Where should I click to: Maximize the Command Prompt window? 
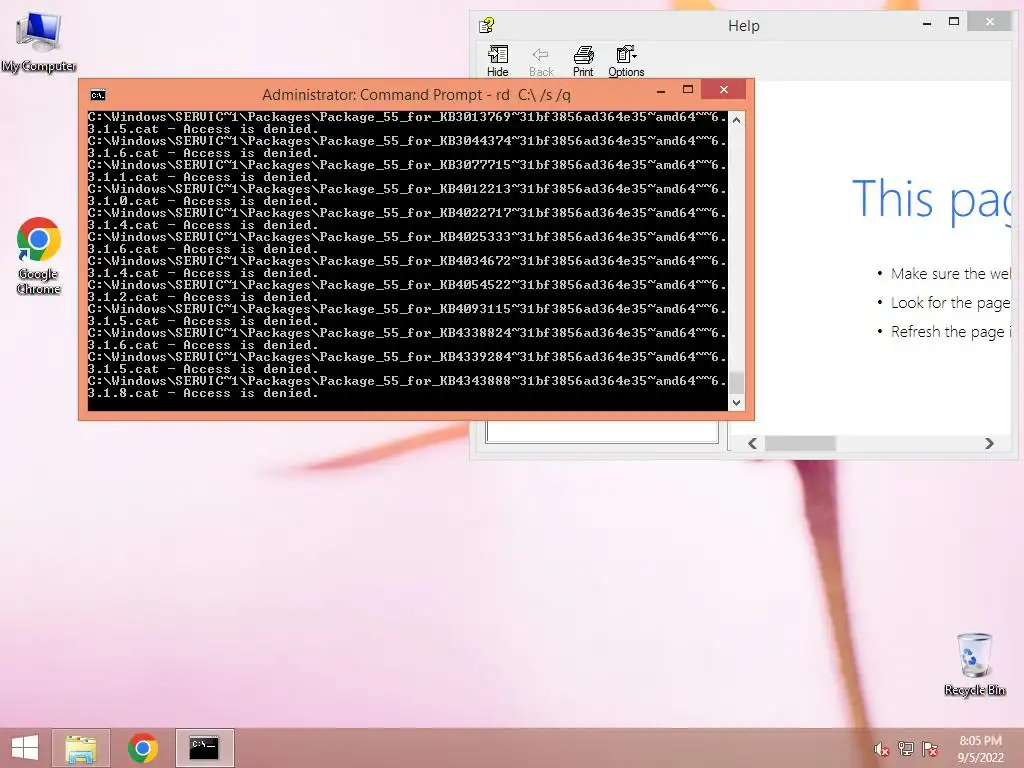(x=688, y=89)
